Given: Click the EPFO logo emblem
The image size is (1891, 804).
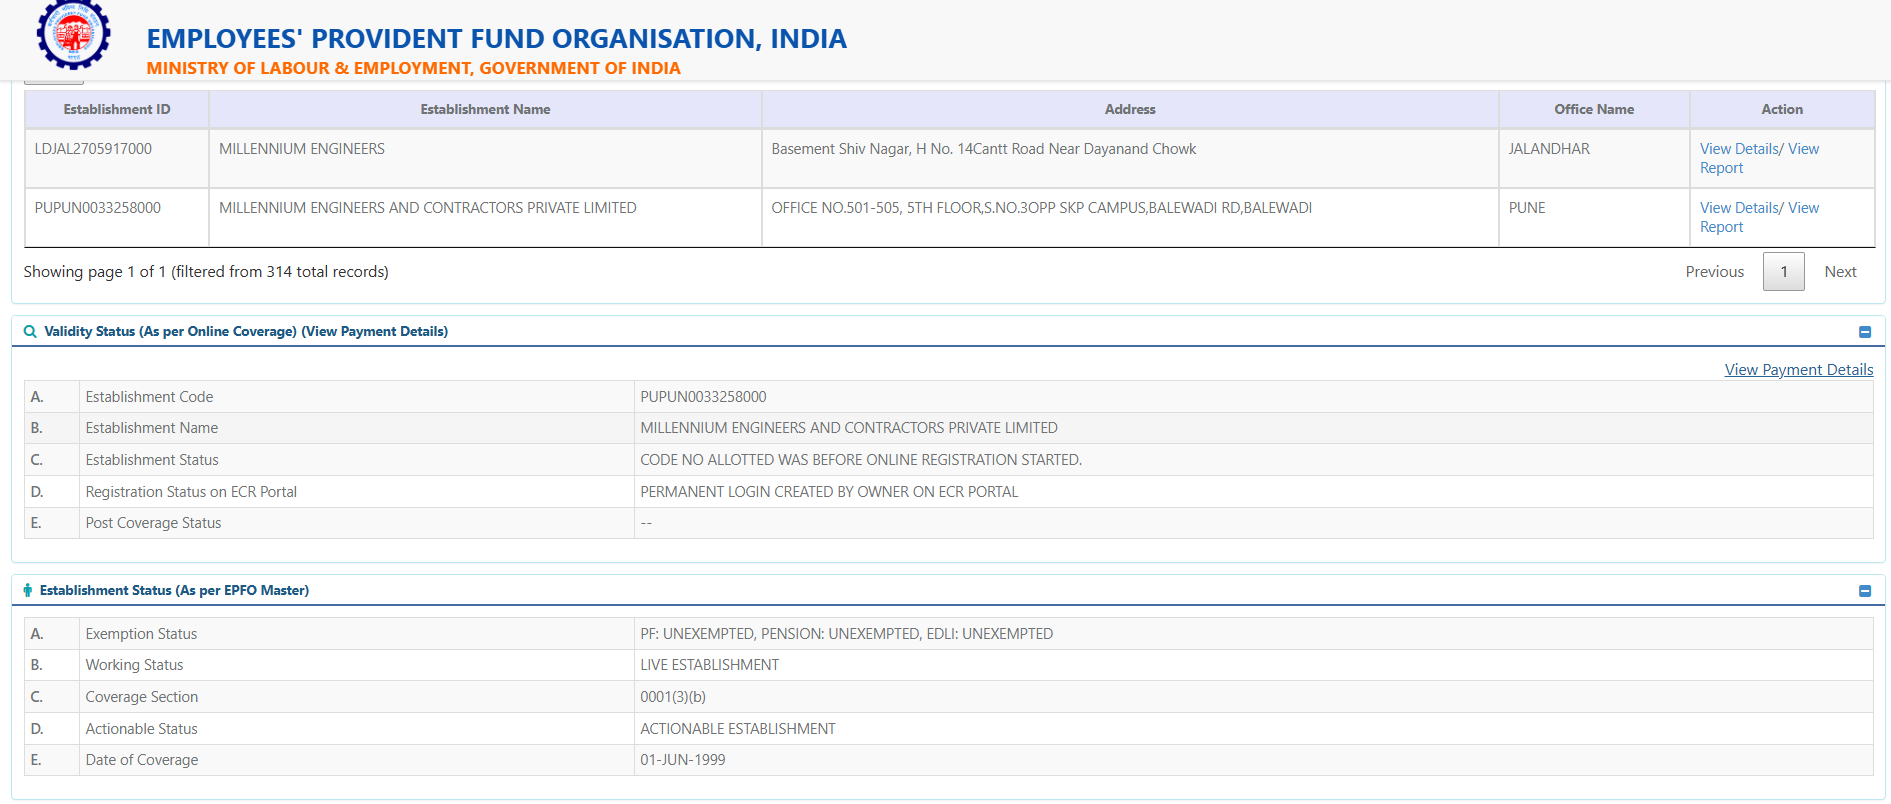Looking at the screenshot, I should click(x=73, y=34).
